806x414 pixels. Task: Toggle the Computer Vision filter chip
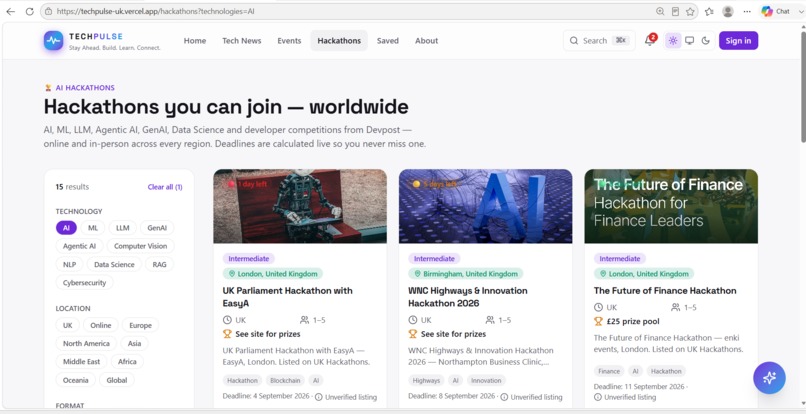pos(140,246)
